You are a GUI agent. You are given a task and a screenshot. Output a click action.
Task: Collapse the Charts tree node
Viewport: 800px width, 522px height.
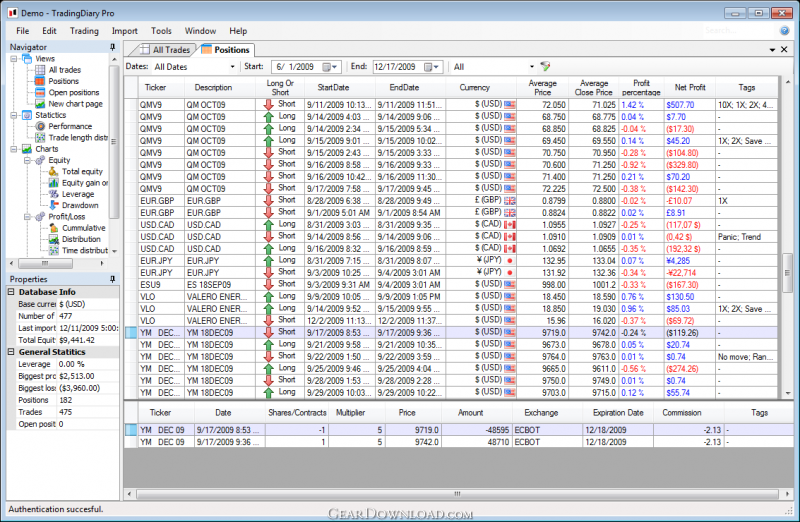click(x=14, y=149)
